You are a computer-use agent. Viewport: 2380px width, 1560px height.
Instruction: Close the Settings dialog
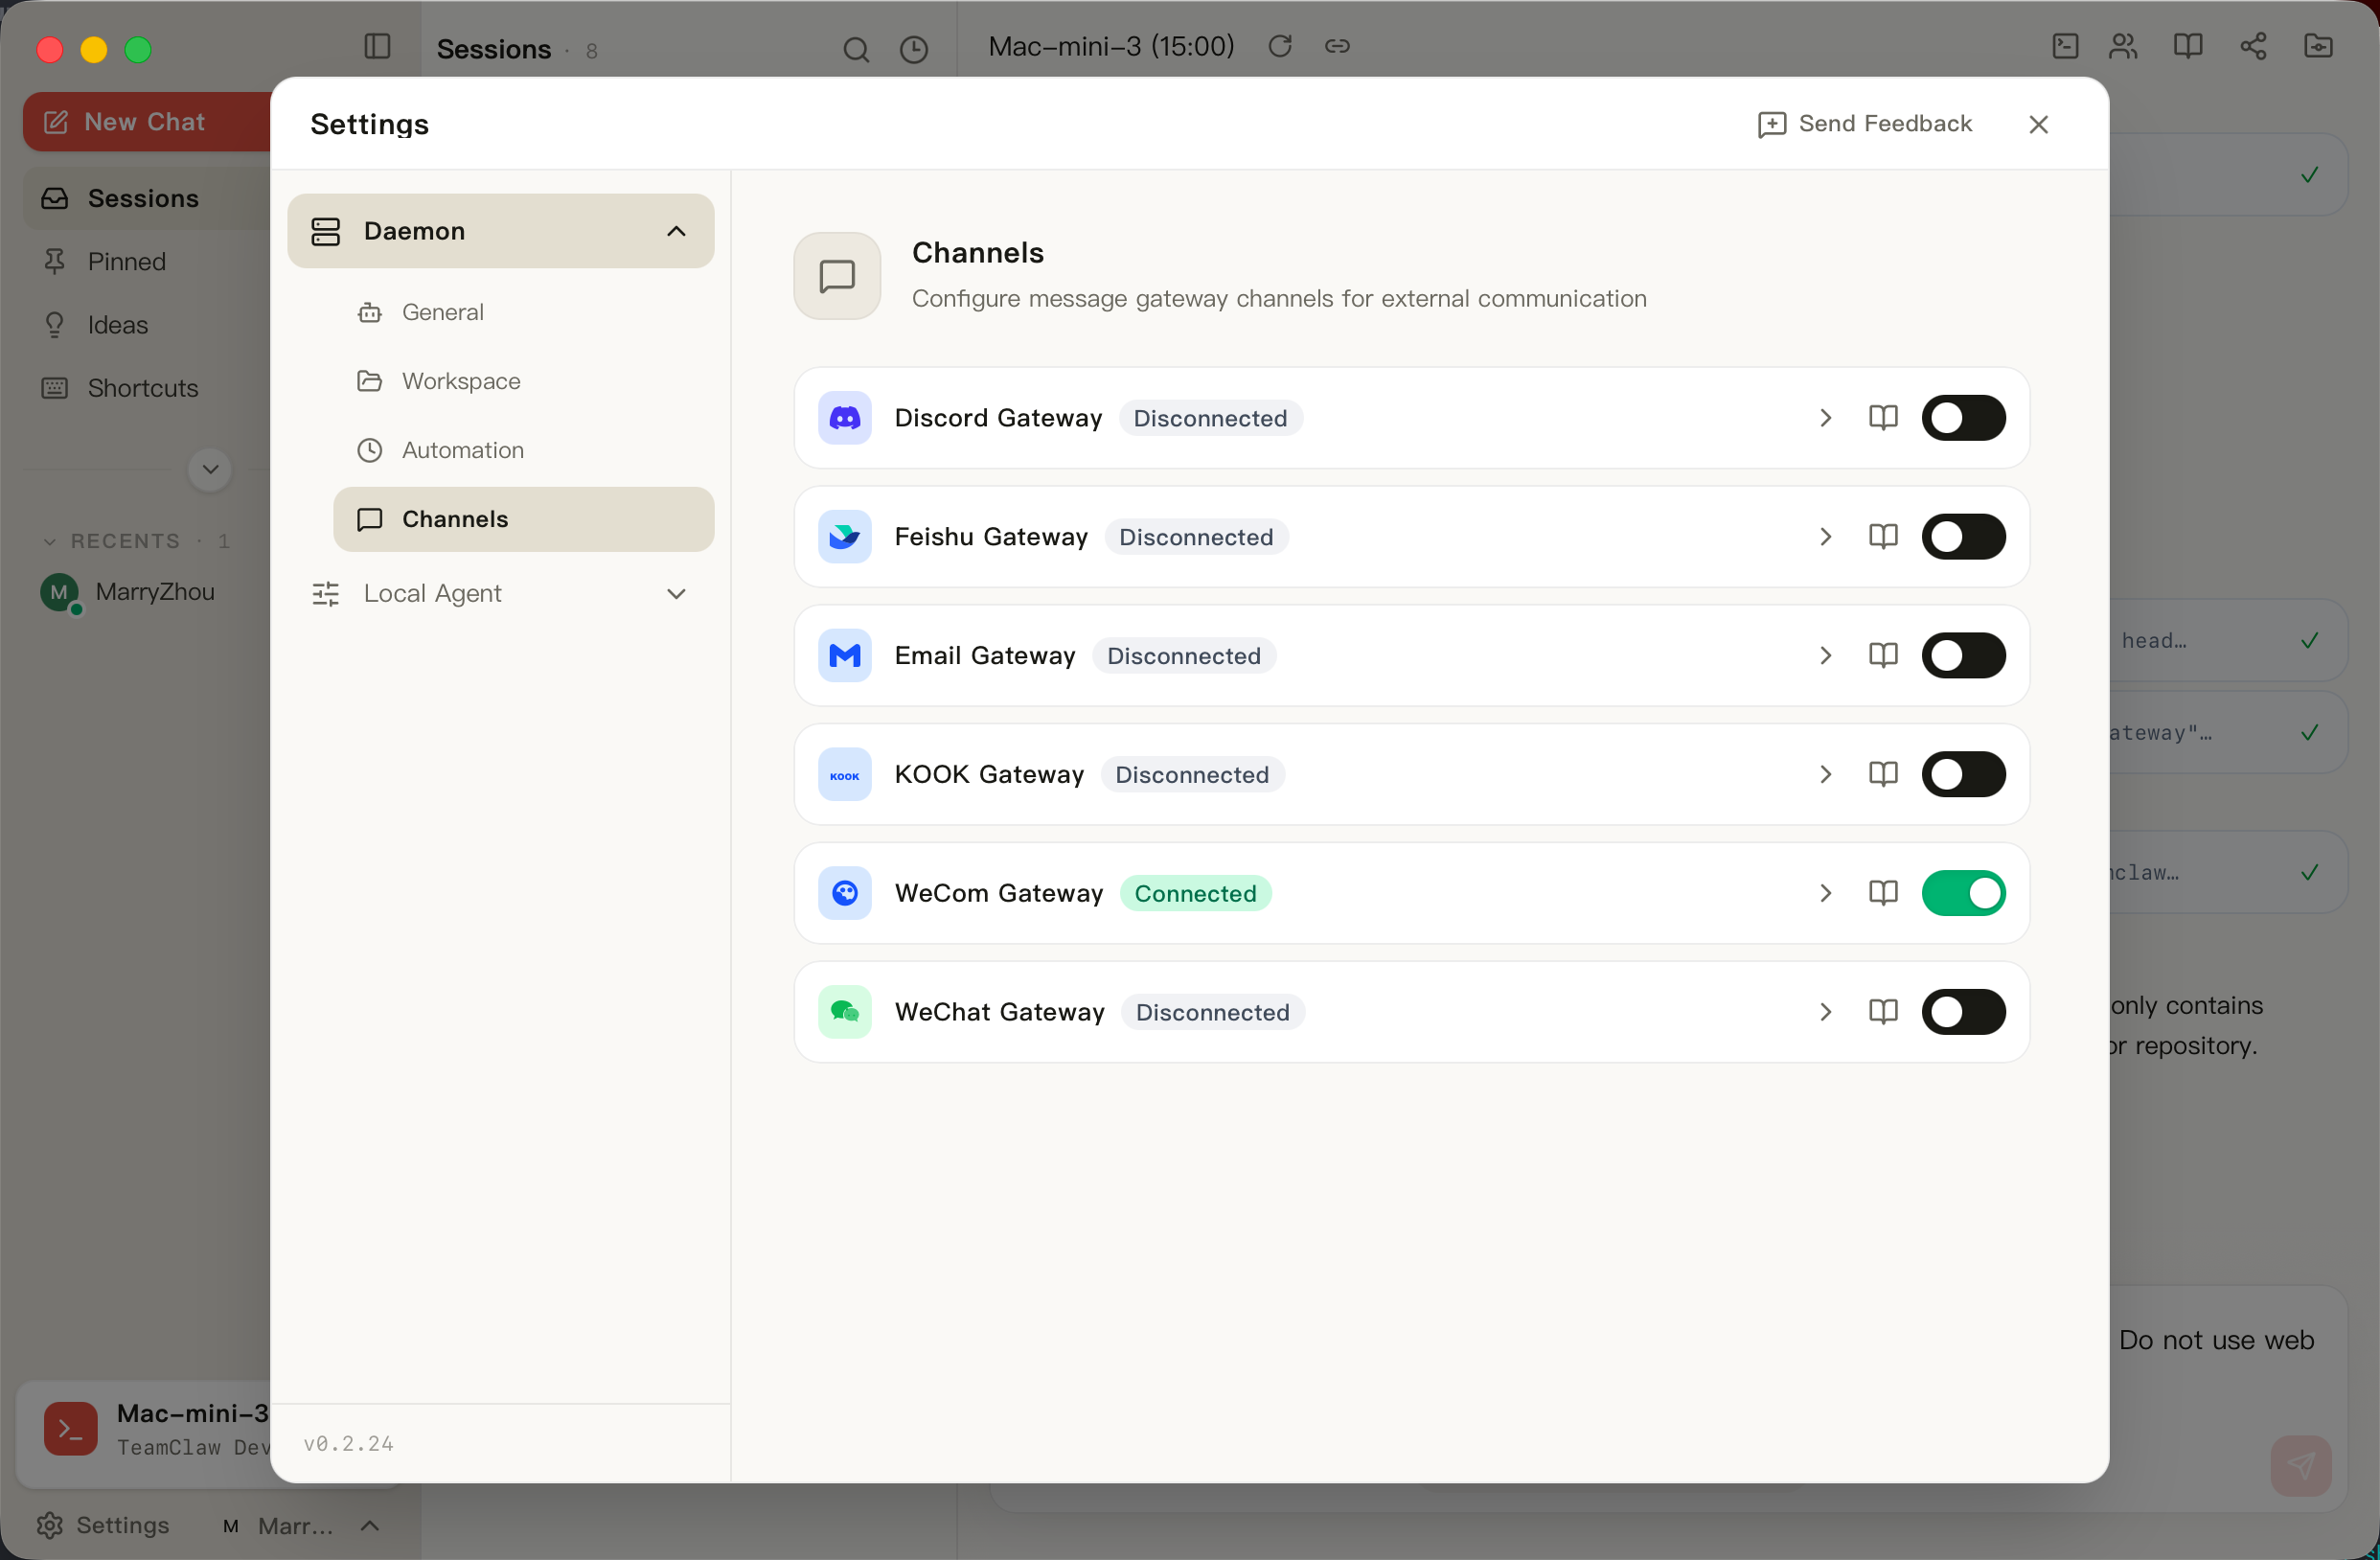click(2038, 124)
